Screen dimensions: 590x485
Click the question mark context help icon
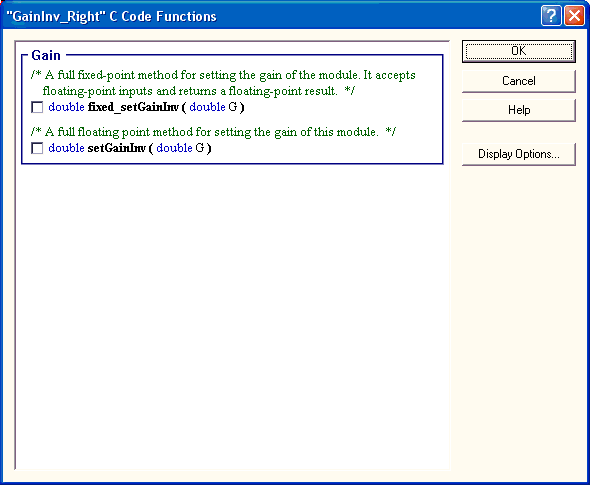[x=551, y=16]
